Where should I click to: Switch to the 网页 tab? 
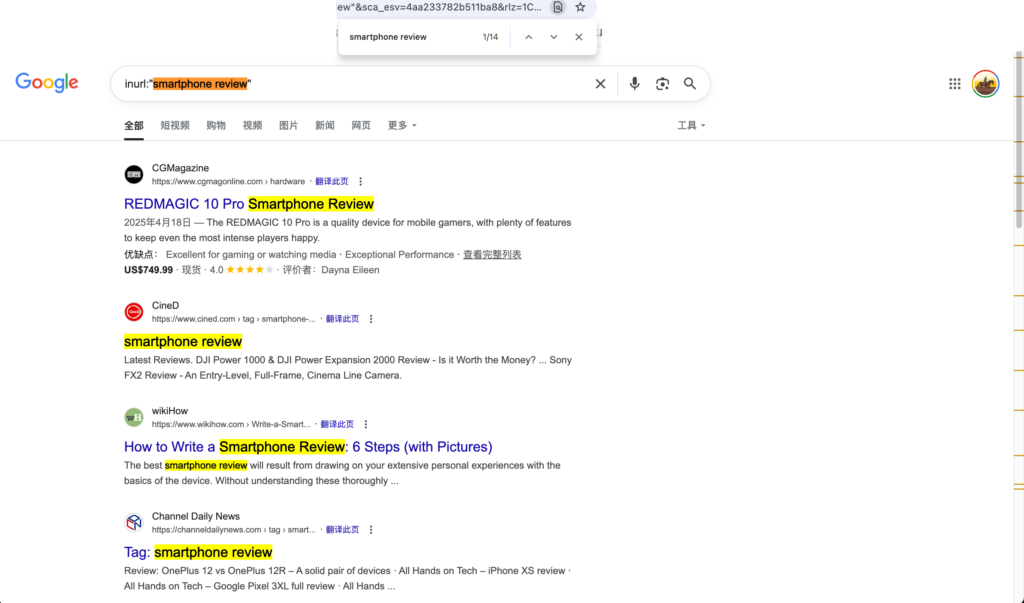pyautogui.click(x=361, y=125)
